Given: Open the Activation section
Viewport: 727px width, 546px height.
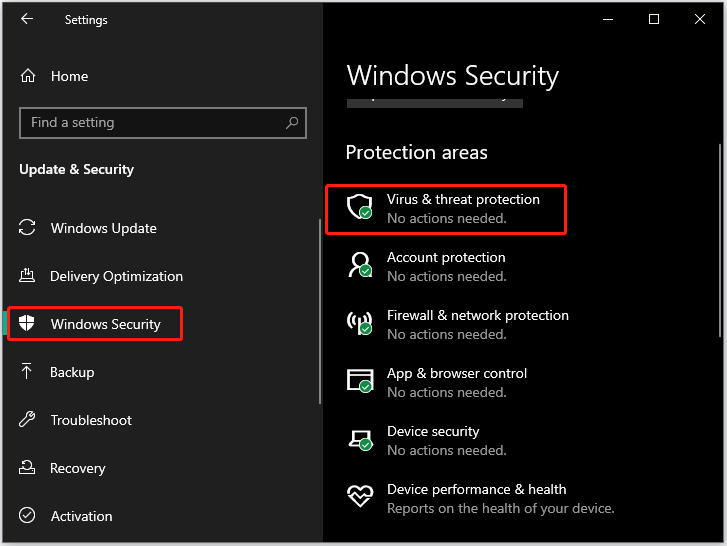Looking at the screenshot, I should click(x=81, y=516).
